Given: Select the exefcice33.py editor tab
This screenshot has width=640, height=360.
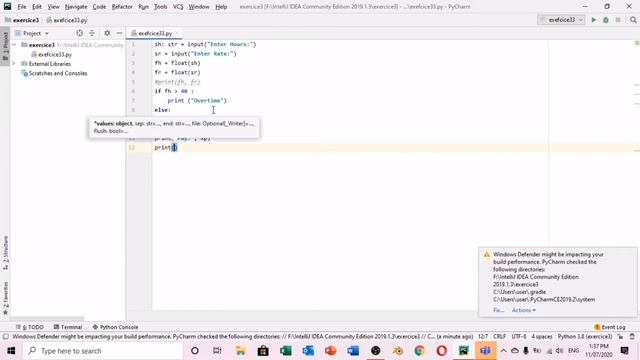Looking at the screenshot, I should (155, 33).
